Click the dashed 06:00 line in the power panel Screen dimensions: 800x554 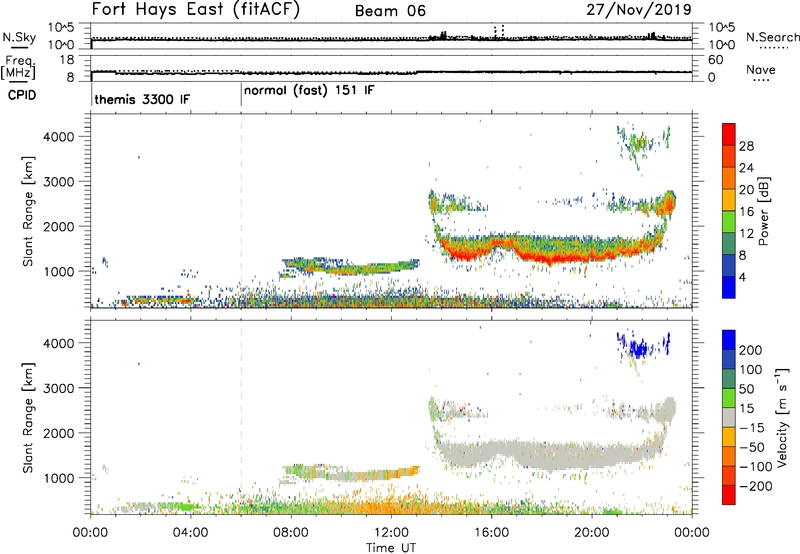pyautogui.click(x=241, y=211)
